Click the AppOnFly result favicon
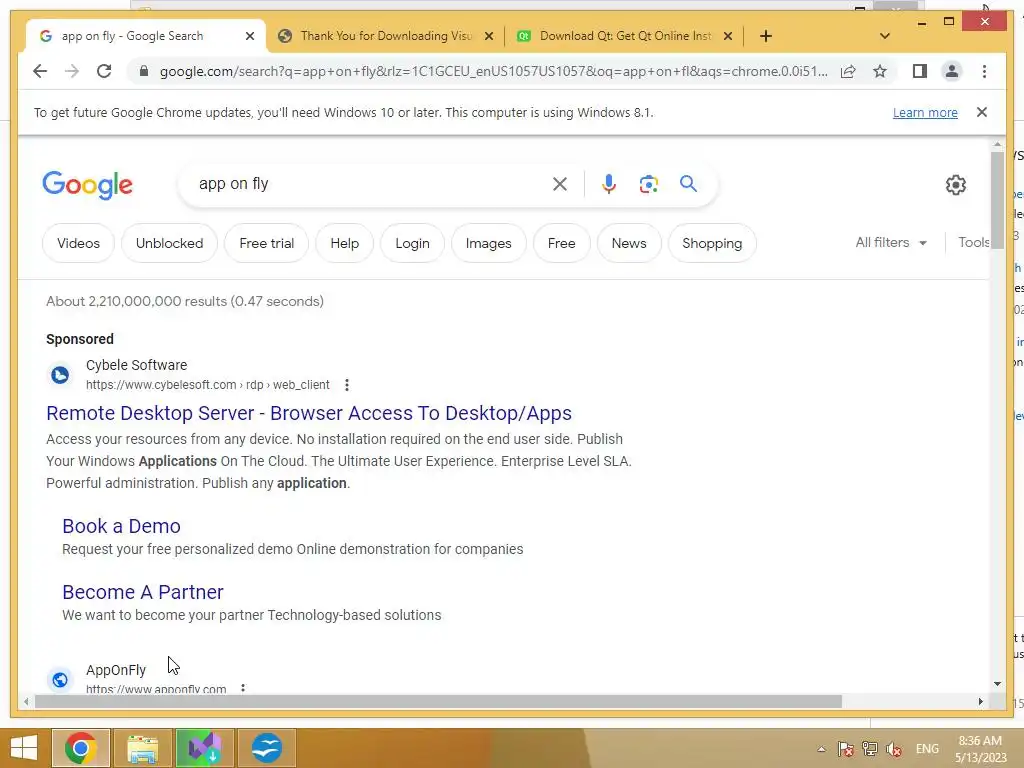The height and width of the screenshot is (768, 1024). [x=60, y=679]
